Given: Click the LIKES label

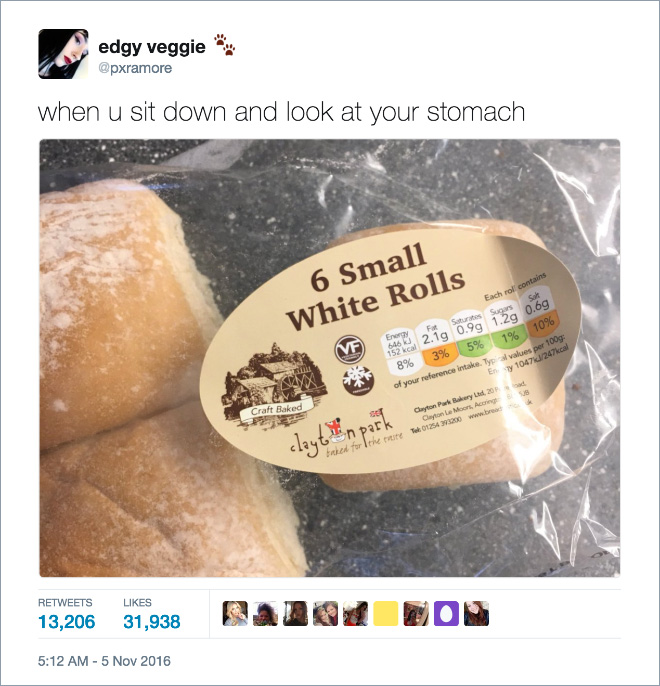Looking at the screenshot, I should (137, 602).
